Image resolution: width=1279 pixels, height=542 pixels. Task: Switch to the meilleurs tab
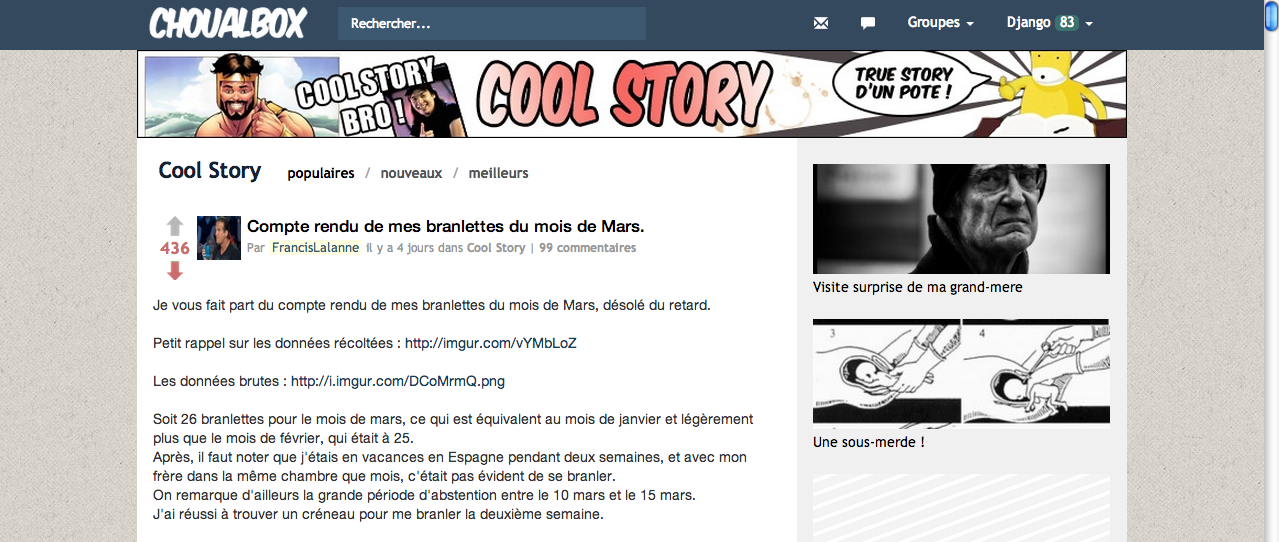[498, 173]
